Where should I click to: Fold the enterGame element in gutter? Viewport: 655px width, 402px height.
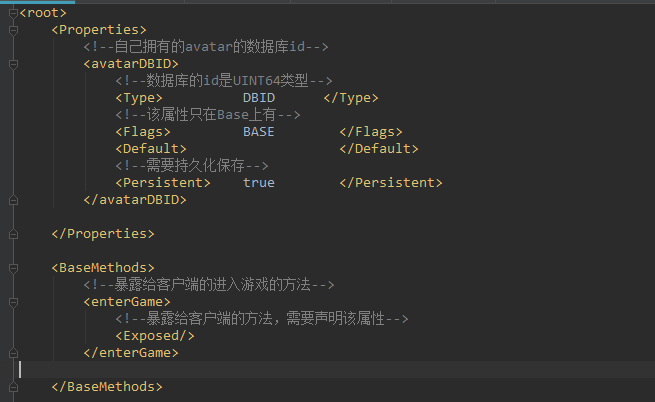12,301
